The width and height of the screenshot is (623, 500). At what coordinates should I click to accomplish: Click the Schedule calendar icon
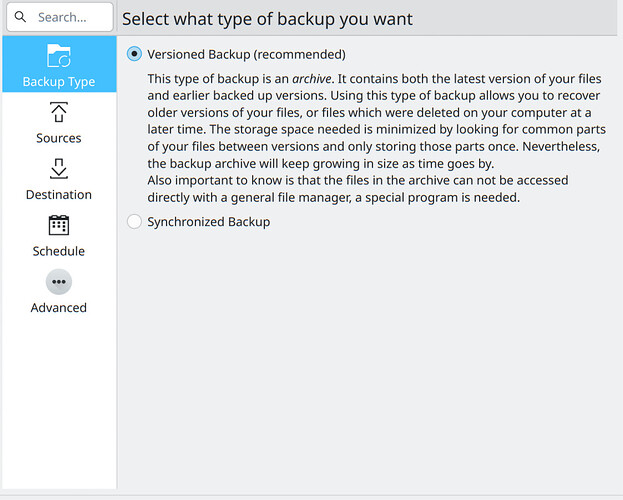tap(59, 225)
